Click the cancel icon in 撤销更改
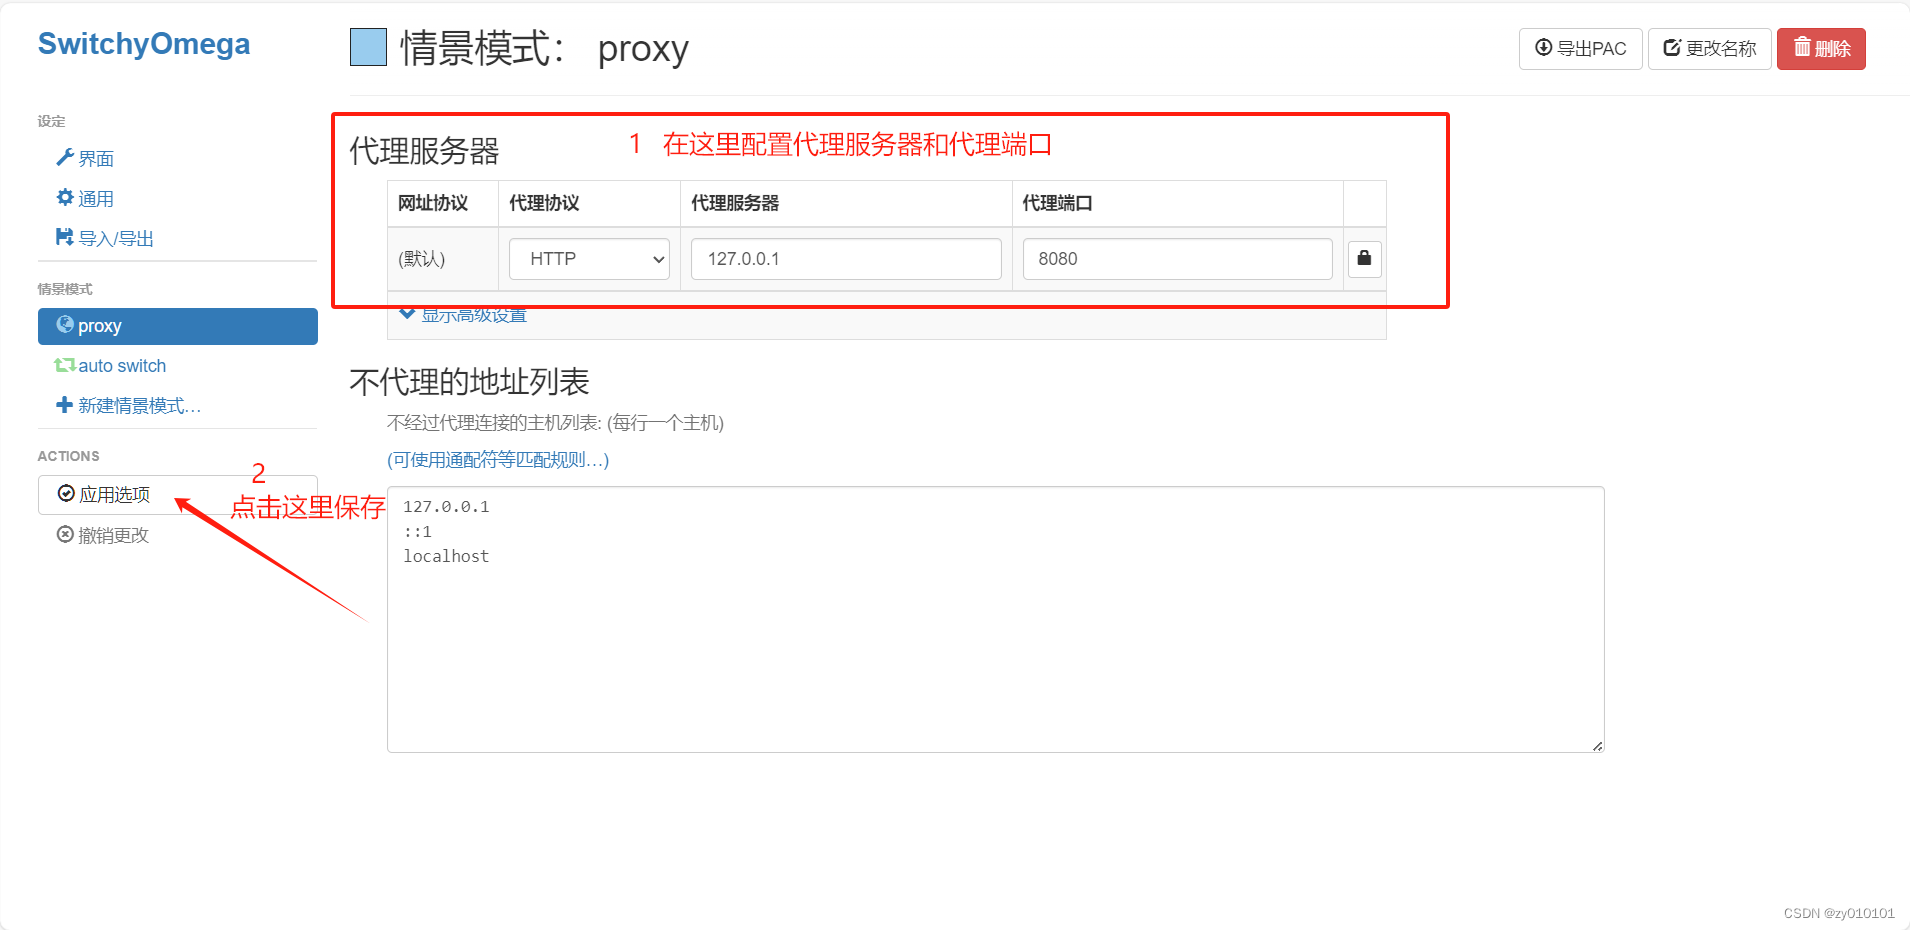This screenshot has height=930, width=1910. point(65,534)
